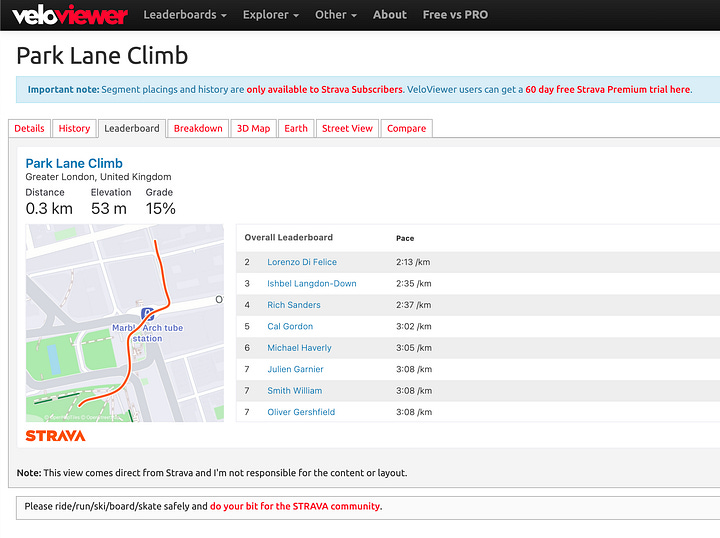Open Michael Haverly's profile link
Image resolution: width=720 pixels, height=538 pixels.
pos(299,348)
